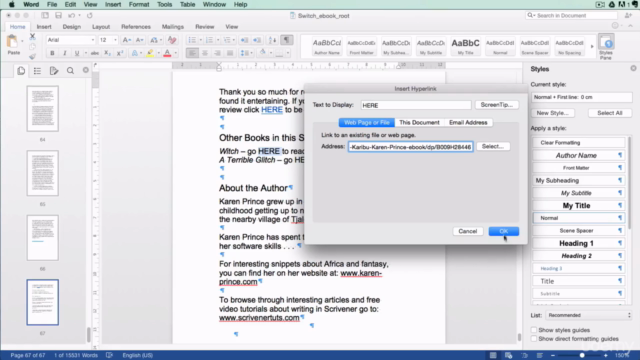The image size is (640, 360).
Task: Open highlight color dropdown arrow
Action: (x=158, y=53)
